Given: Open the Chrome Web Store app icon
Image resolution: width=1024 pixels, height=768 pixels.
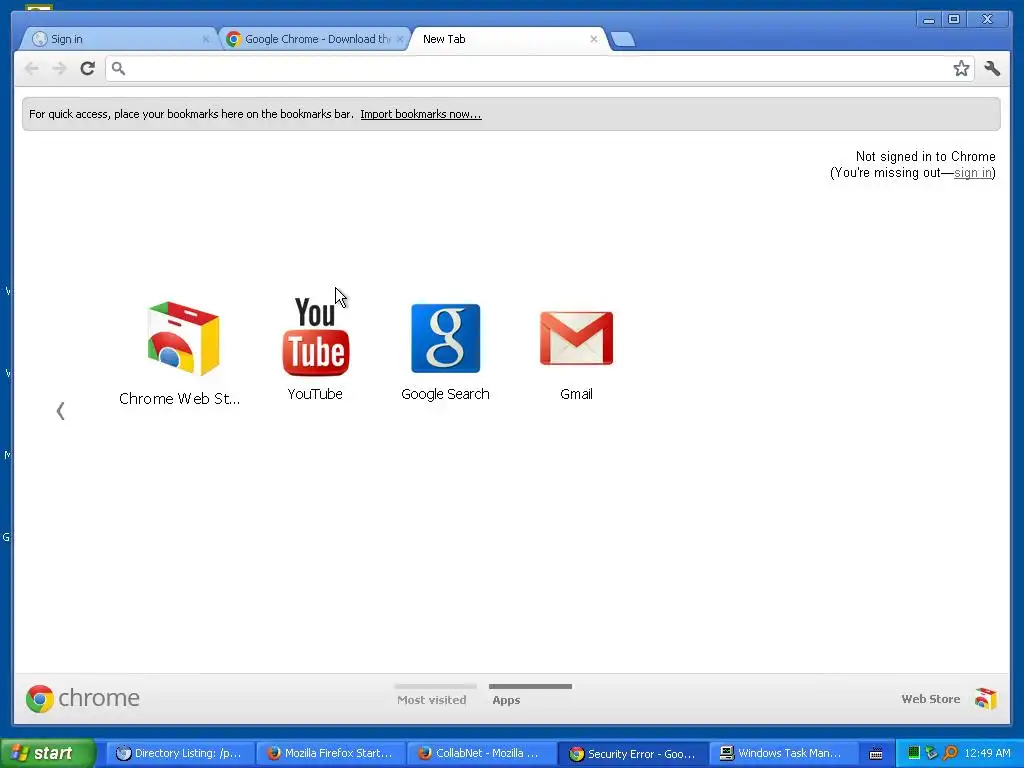Looking at the screenshot, I should pos(183,338).
